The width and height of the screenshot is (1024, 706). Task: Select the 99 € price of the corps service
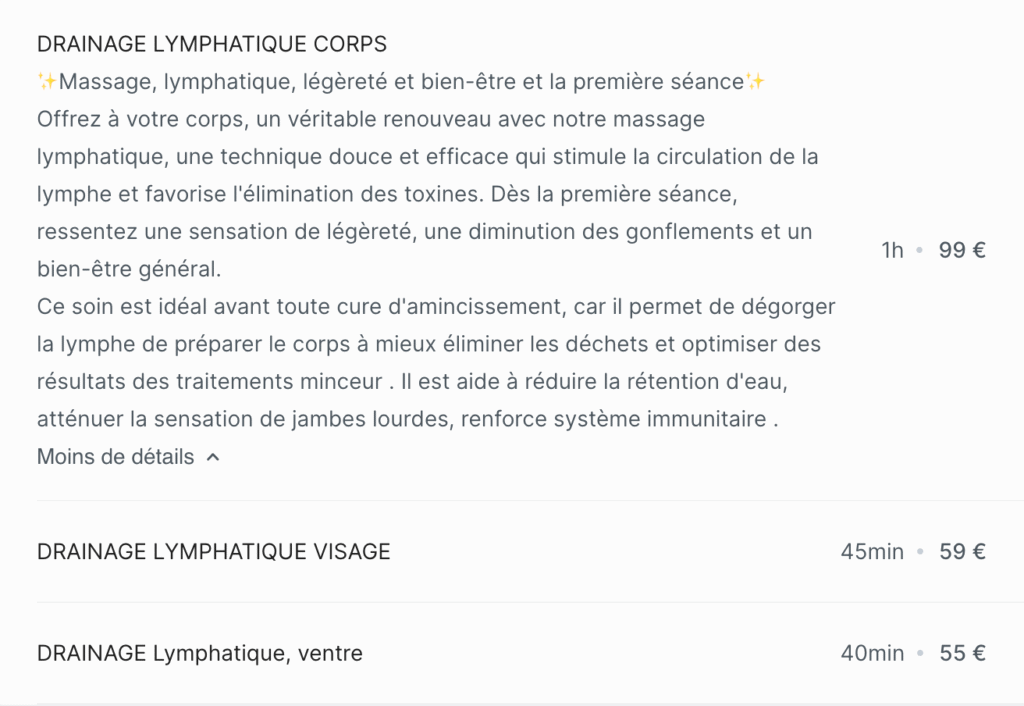click(x=962, y=250)
